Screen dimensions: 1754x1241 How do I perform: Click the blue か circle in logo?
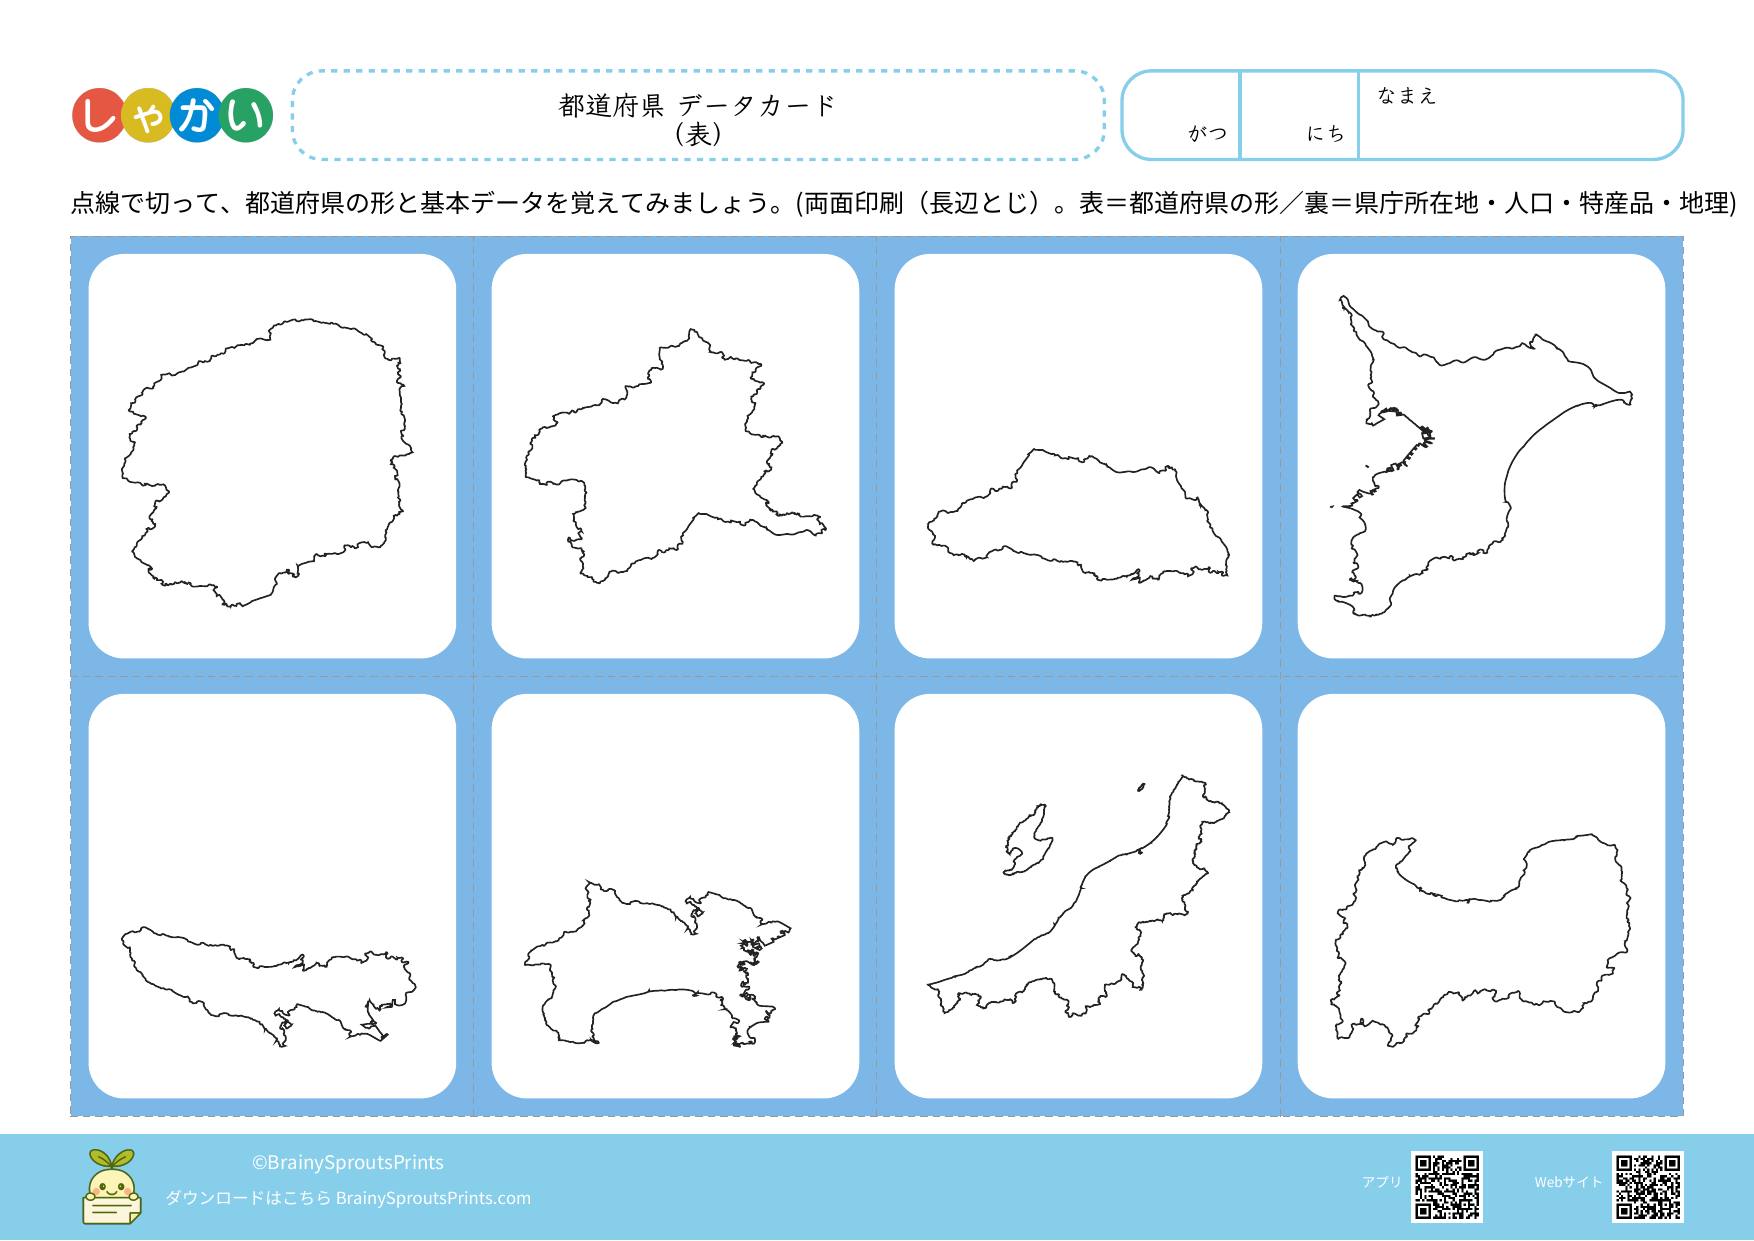click(x=196, y=116)
